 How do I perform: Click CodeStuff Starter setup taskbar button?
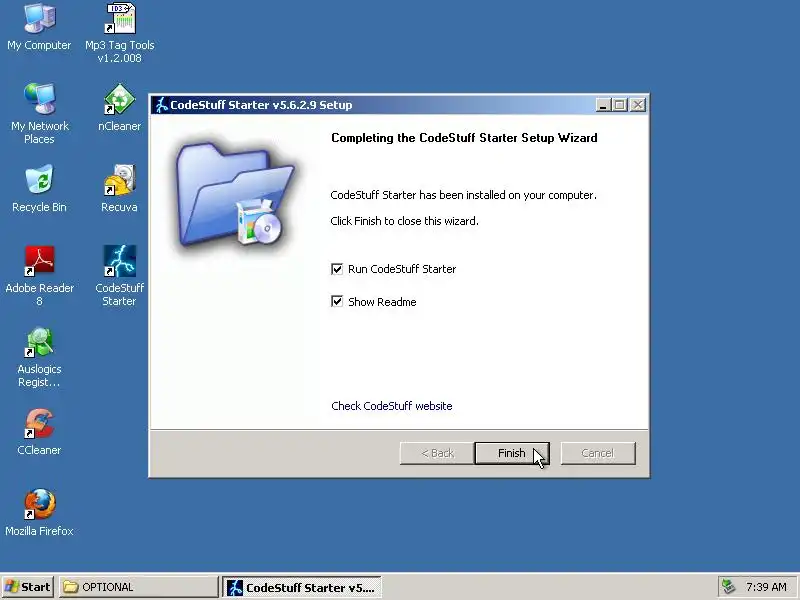(x=302, y=587)
